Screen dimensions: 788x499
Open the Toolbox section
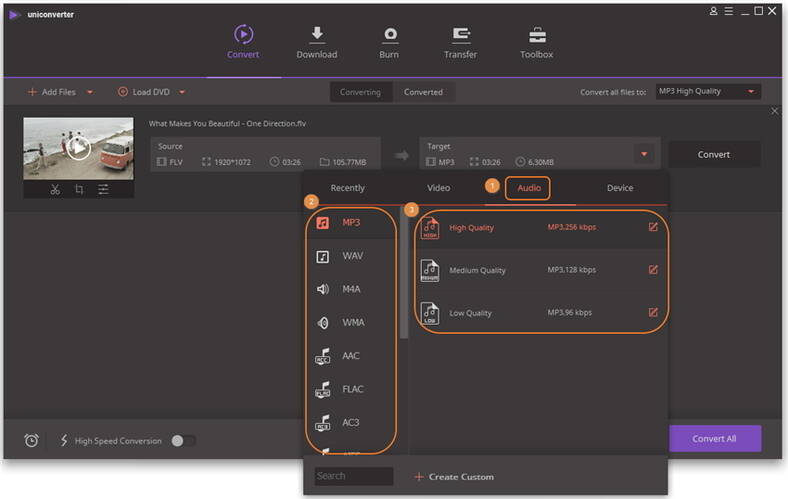tap(537, 42)
